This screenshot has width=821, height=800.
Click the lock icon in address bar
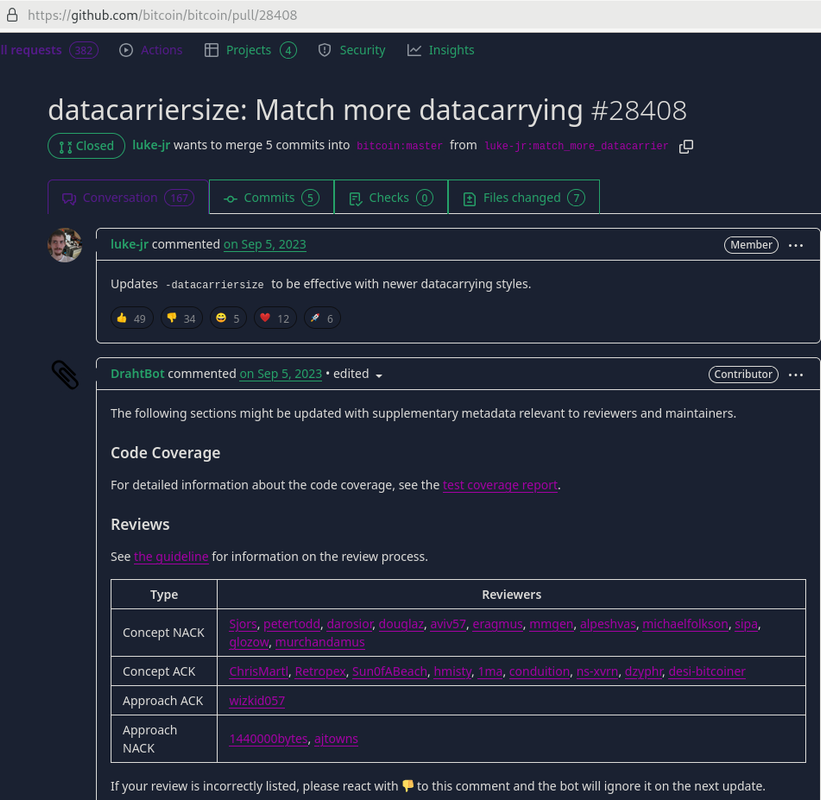tap(13, 15)
